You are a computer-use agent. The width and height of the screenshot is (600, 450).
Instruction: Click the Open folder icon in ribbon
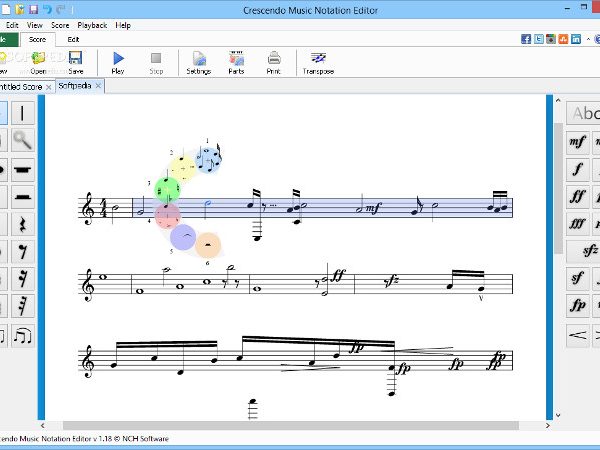click(x=38, y=62)
